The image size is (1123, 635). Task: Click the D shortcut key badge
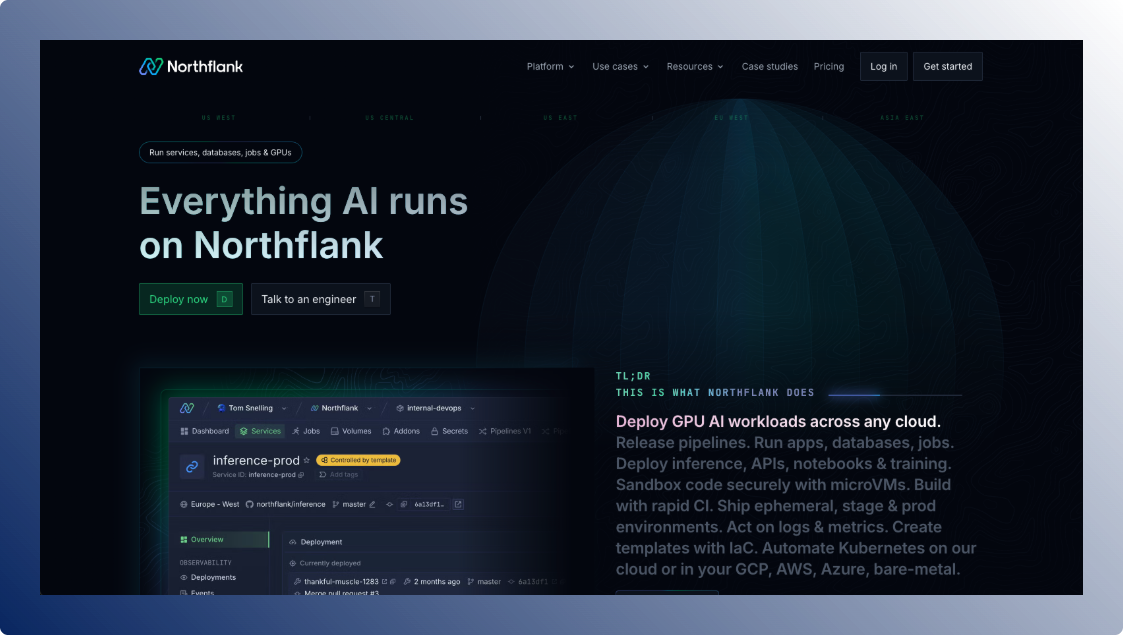click(224, 299)
